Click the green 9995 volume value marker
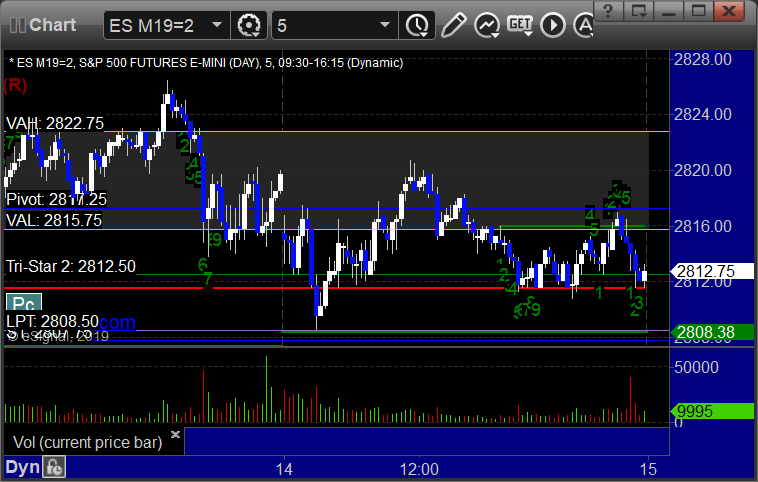 tap(698, 411)
